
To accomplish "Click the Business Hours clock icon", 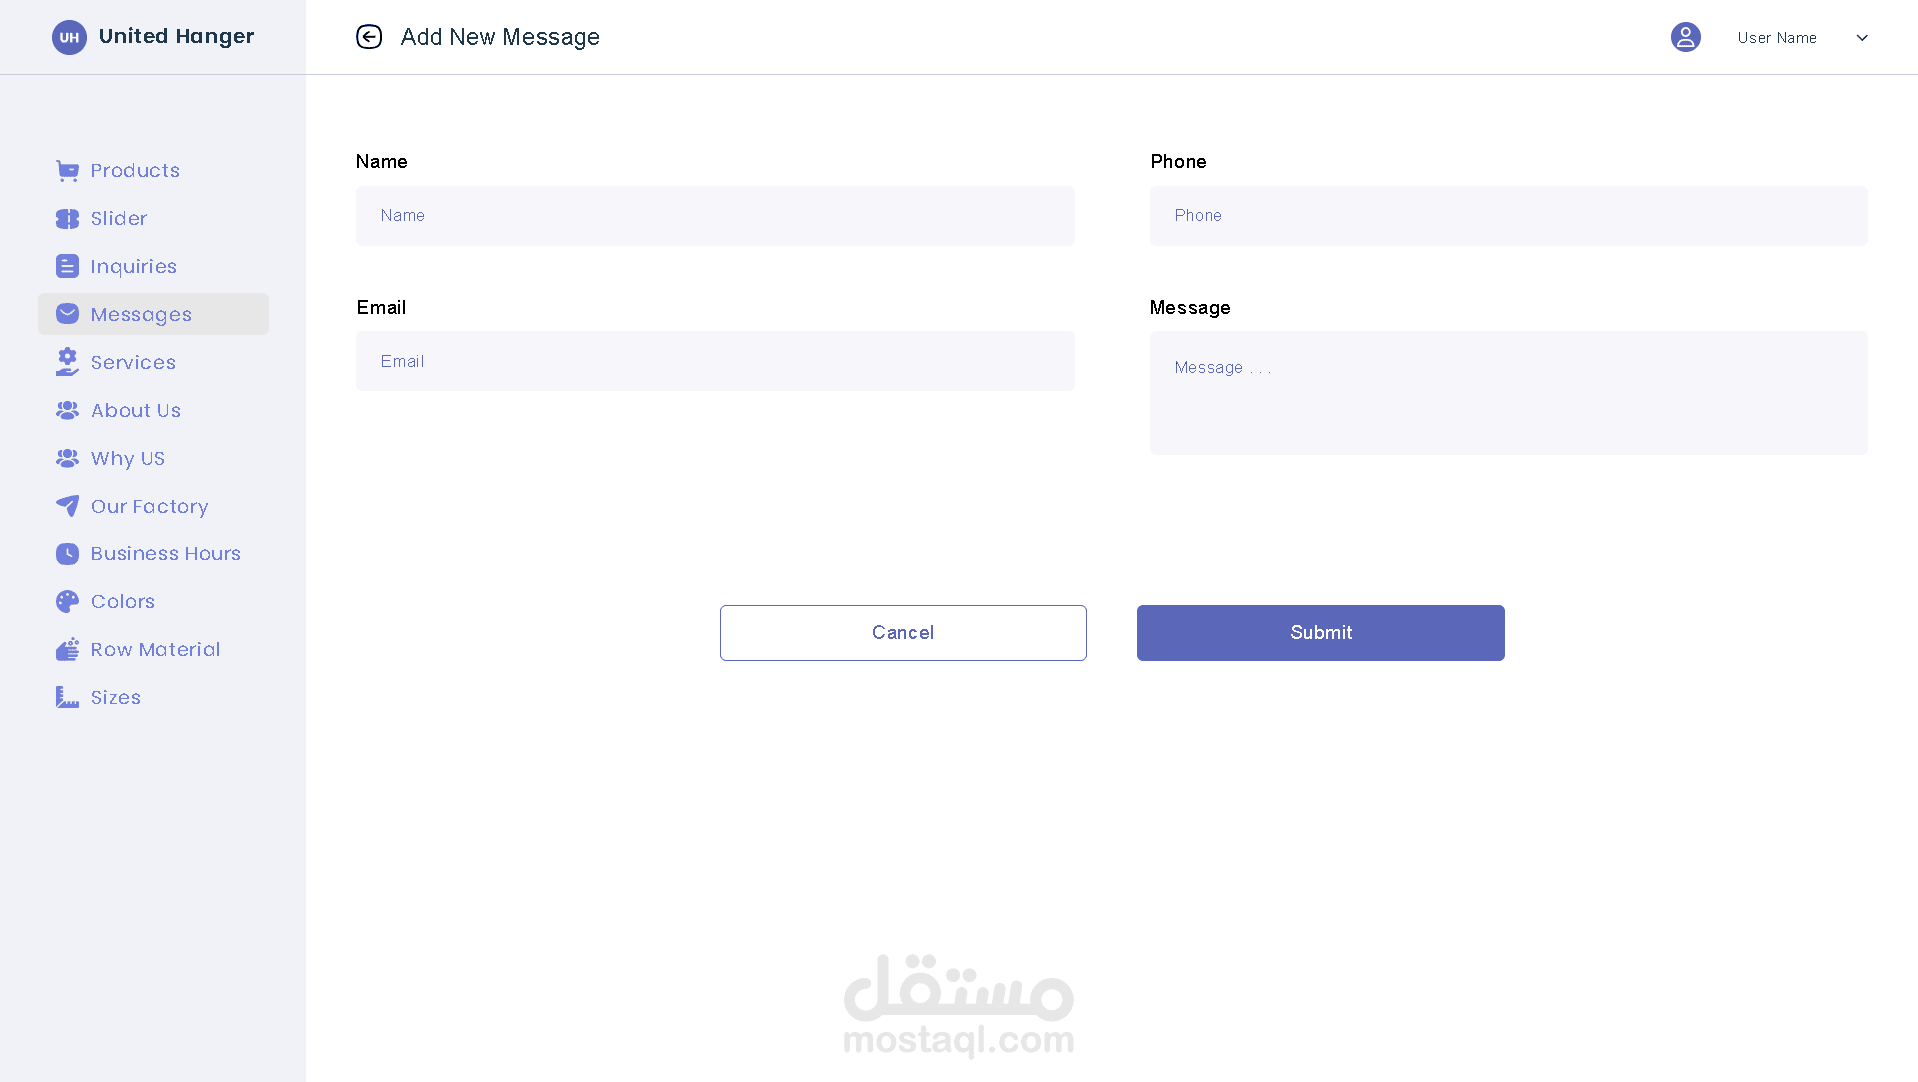I will [x=67, y=554].
